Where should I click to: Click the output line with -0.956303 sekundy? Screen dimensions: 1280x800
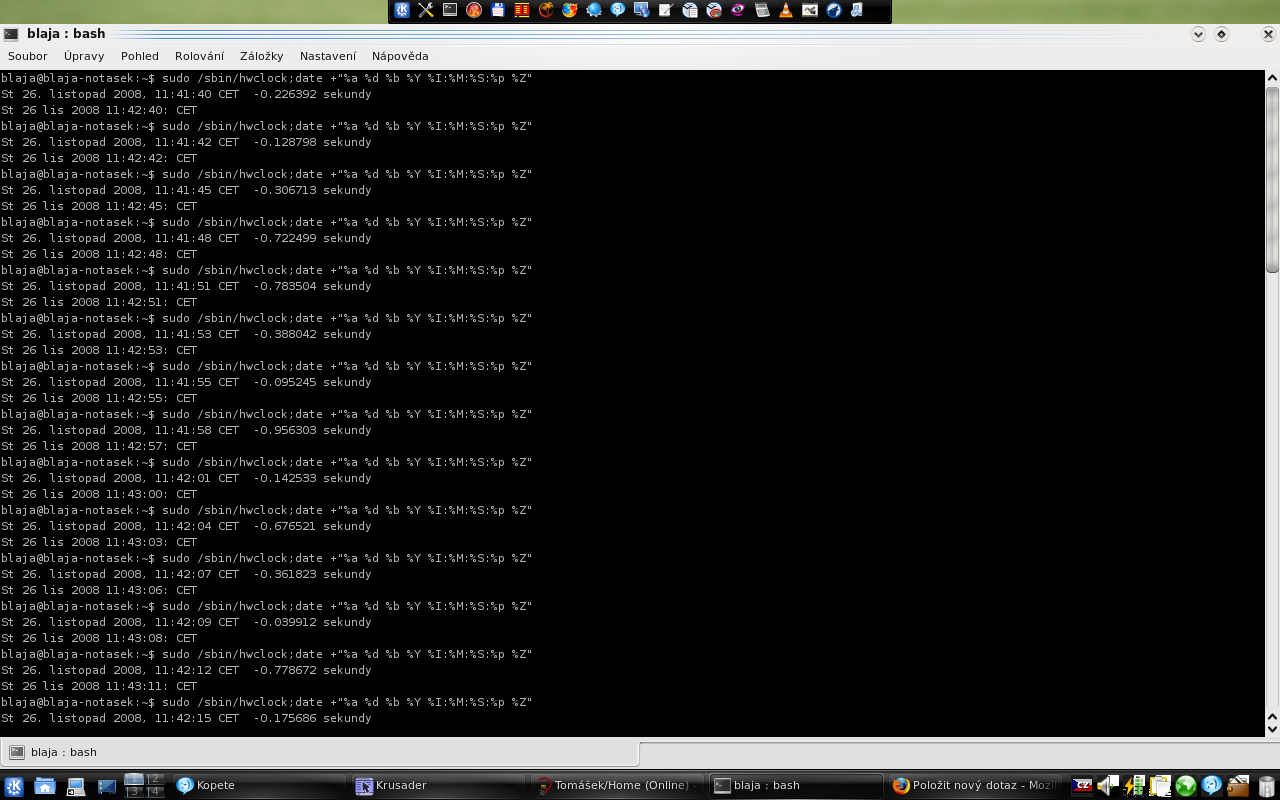tap(186, 430)
